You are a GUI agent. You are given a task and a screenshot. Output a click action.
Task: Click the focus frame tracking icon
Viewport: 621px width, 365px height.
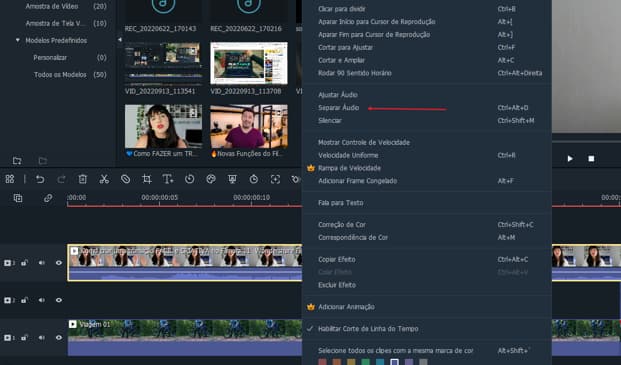pyautogui.click(x=275, y=179)
